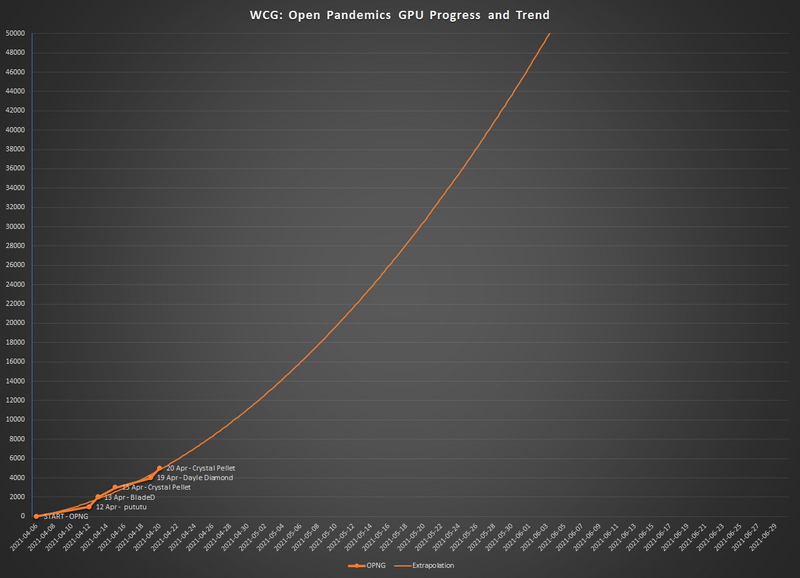Click the 4000 y-axis label

17,478
